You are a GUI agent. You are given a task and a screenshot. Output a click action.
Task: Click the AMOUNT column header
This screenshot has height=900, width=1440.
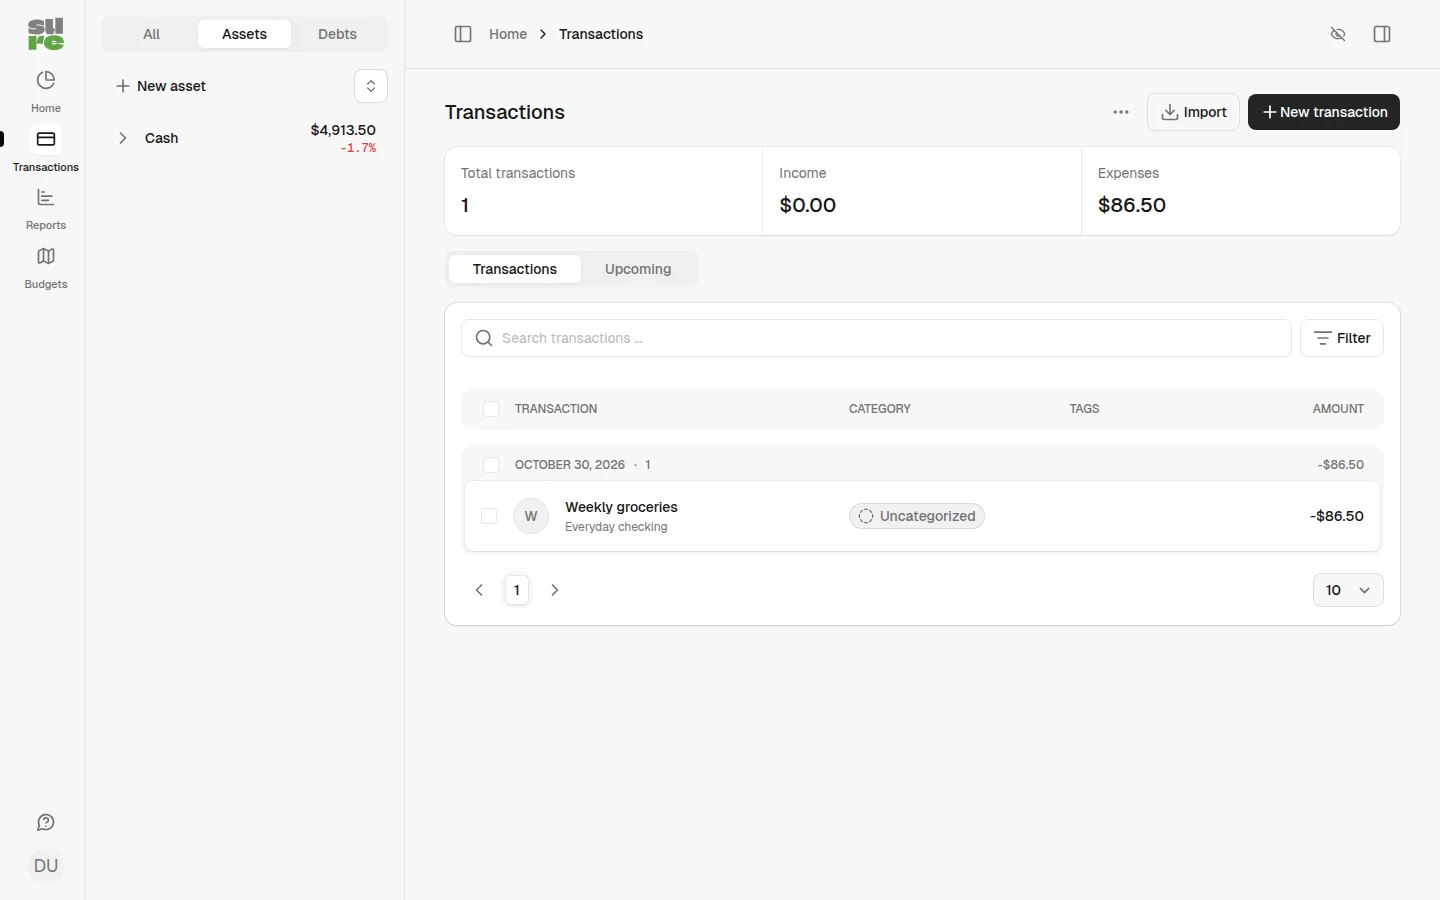pos(1338,409)
